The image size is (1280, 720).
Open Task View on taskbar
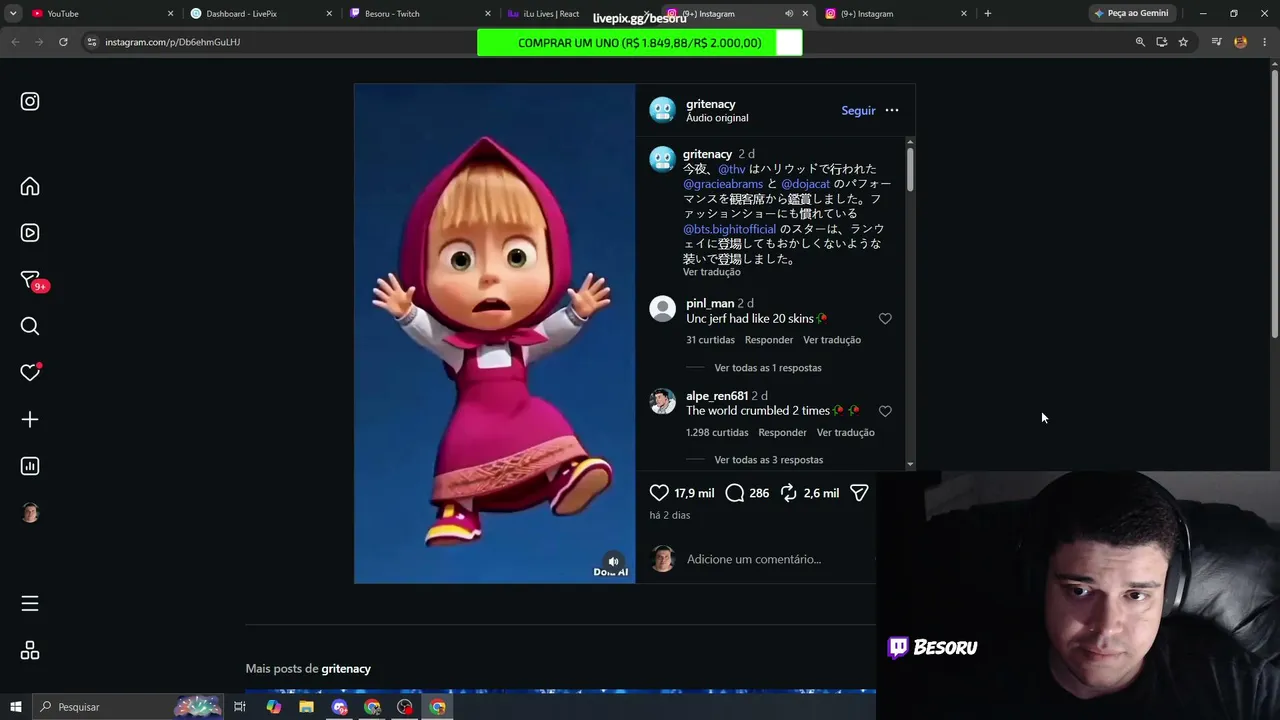pyautogui.click(x=240, y=707)
